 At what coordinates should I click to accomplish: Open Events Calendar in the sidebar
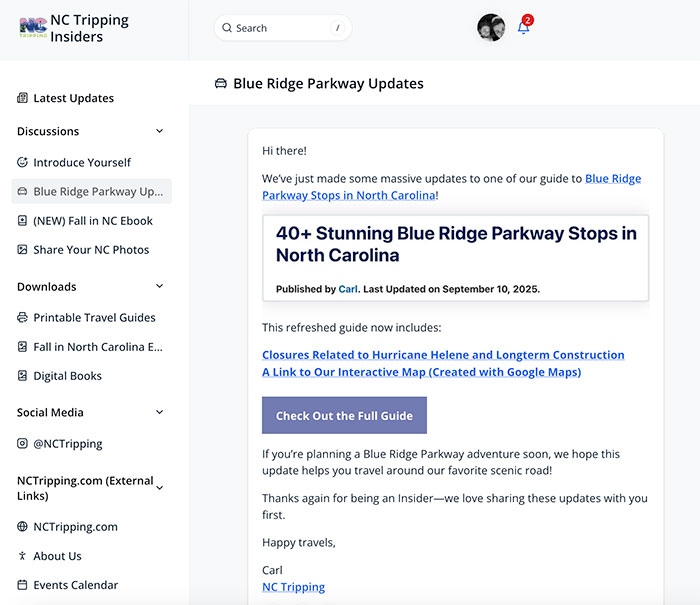coord(75,585)
